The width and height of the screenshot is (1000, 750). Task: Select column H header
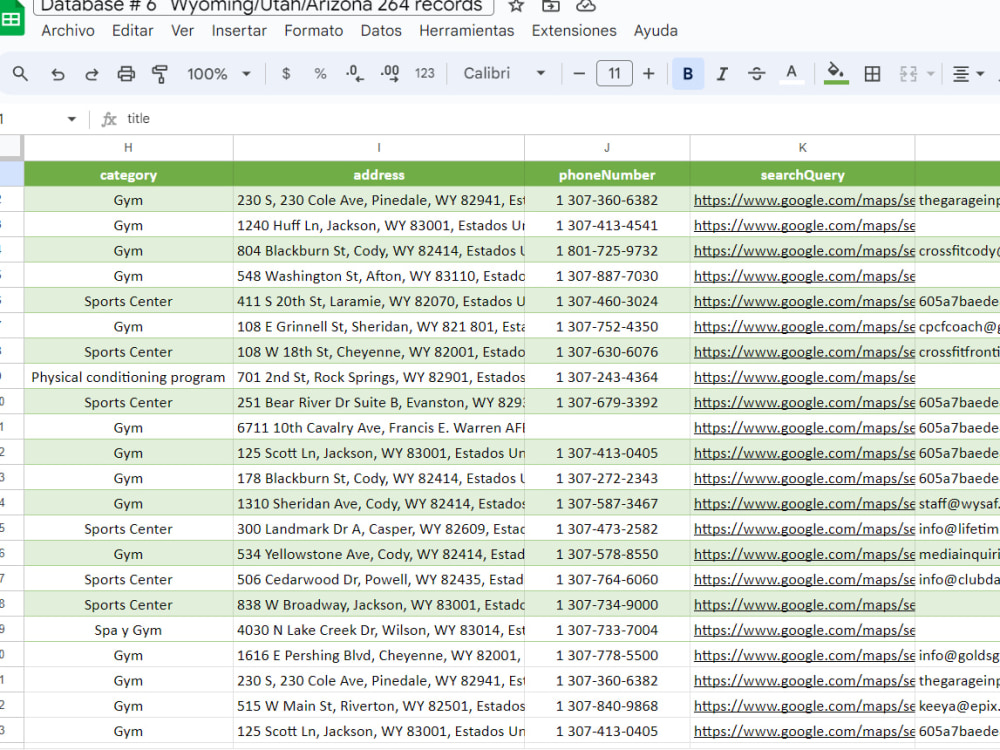tap(128, 148)
